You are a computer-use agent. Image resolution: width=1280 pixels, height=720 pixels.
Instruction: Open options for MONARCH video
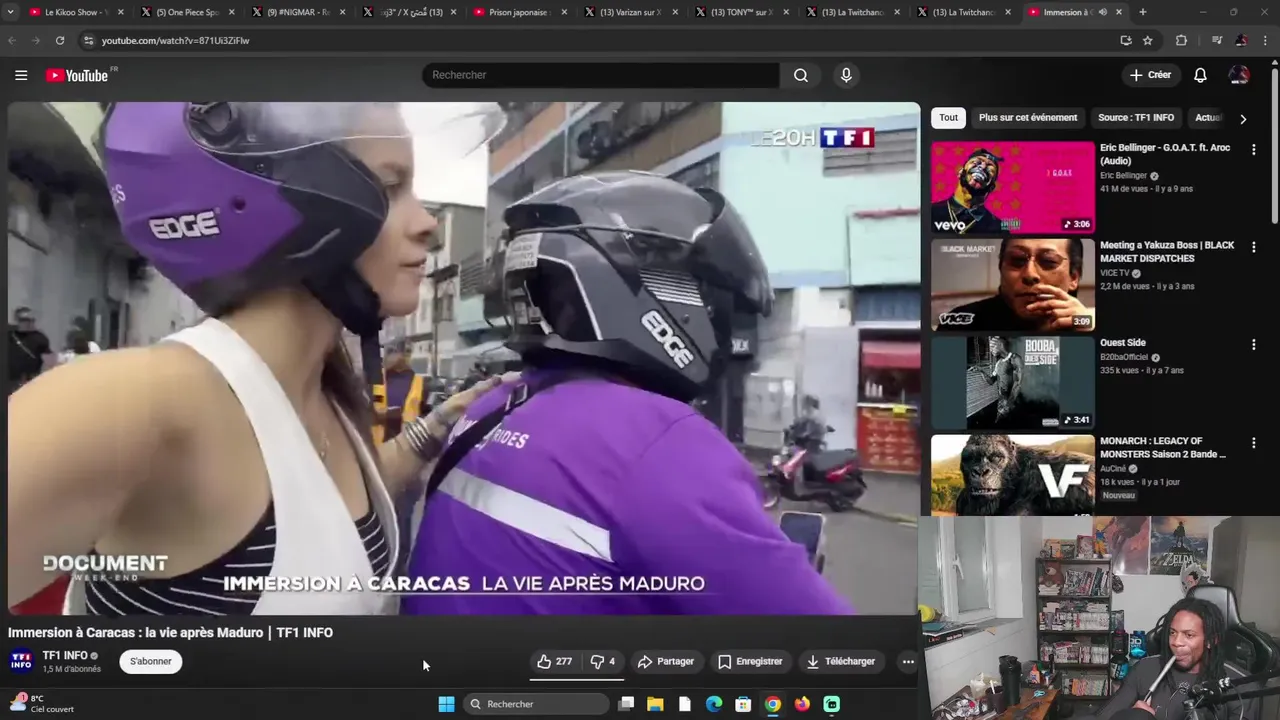click(1253, 443)
